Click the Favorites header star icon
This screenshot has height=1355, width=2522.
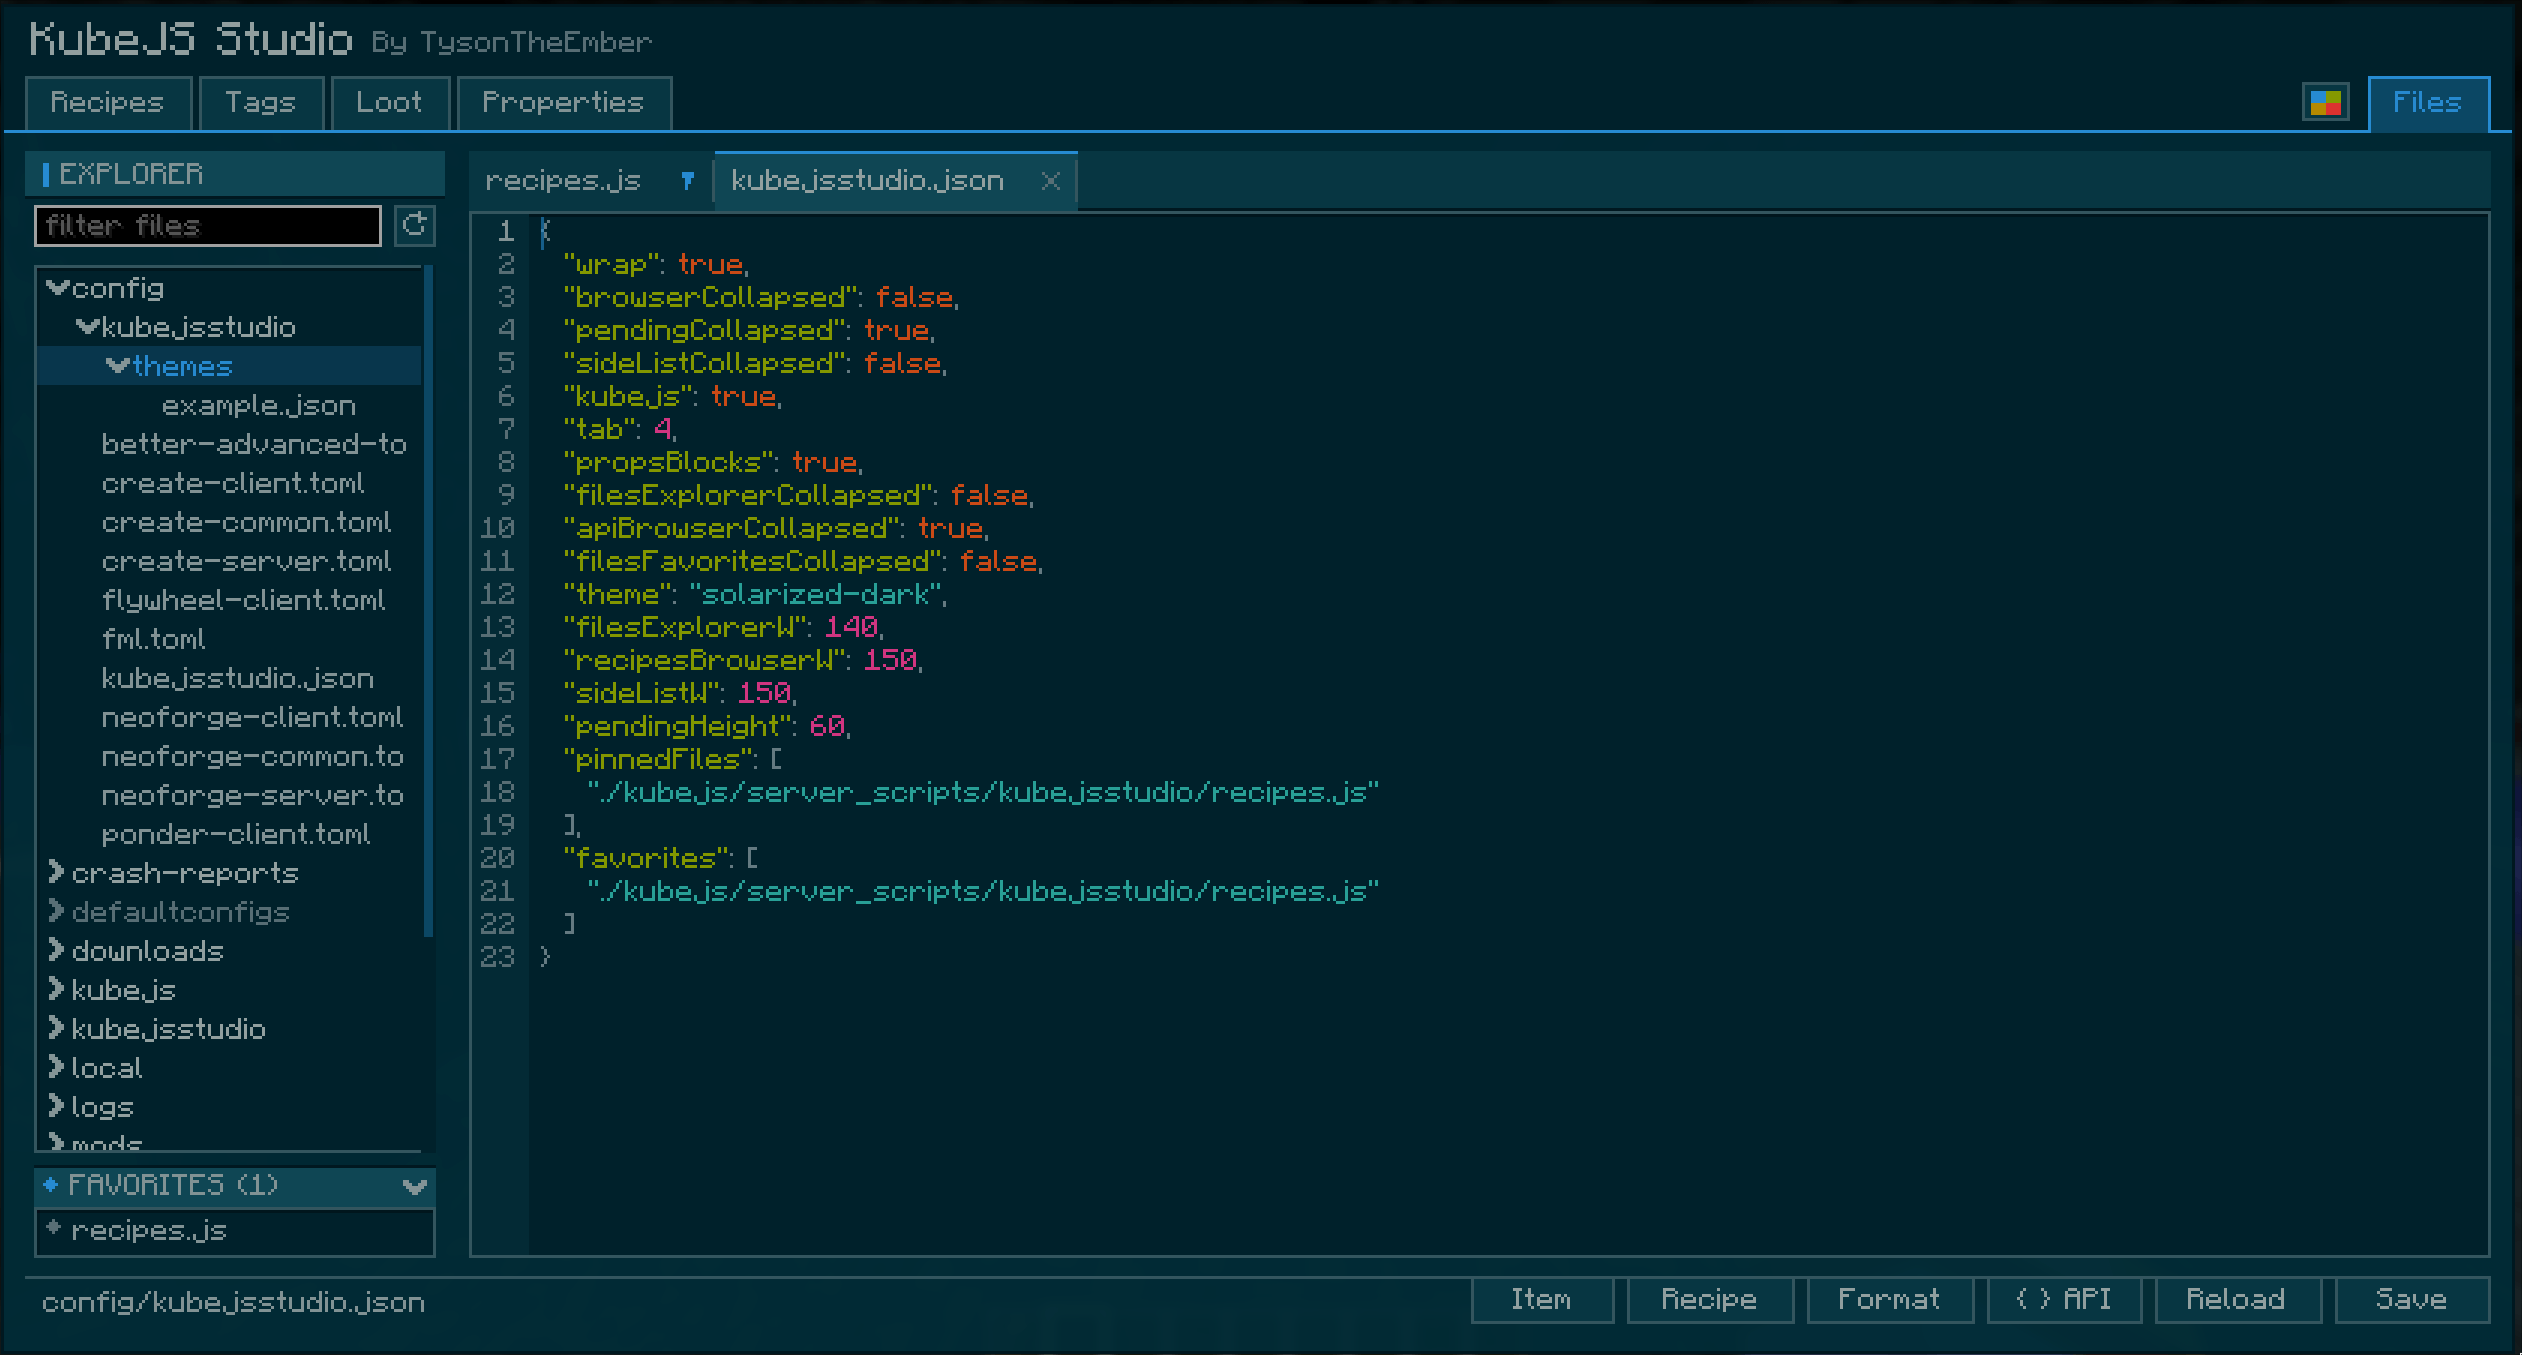[x=51, y=1185]
